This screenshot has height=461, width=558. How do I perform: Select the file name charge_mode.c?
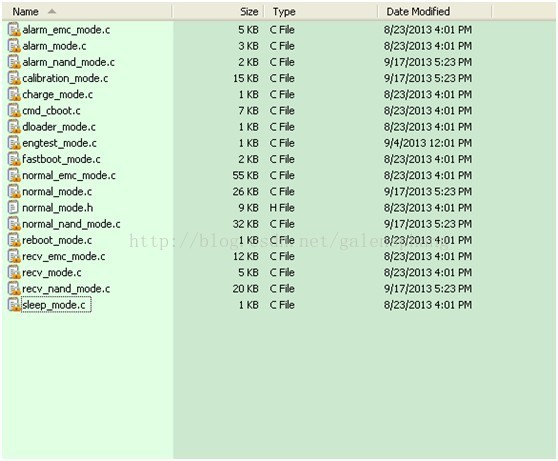coord(57,95)
